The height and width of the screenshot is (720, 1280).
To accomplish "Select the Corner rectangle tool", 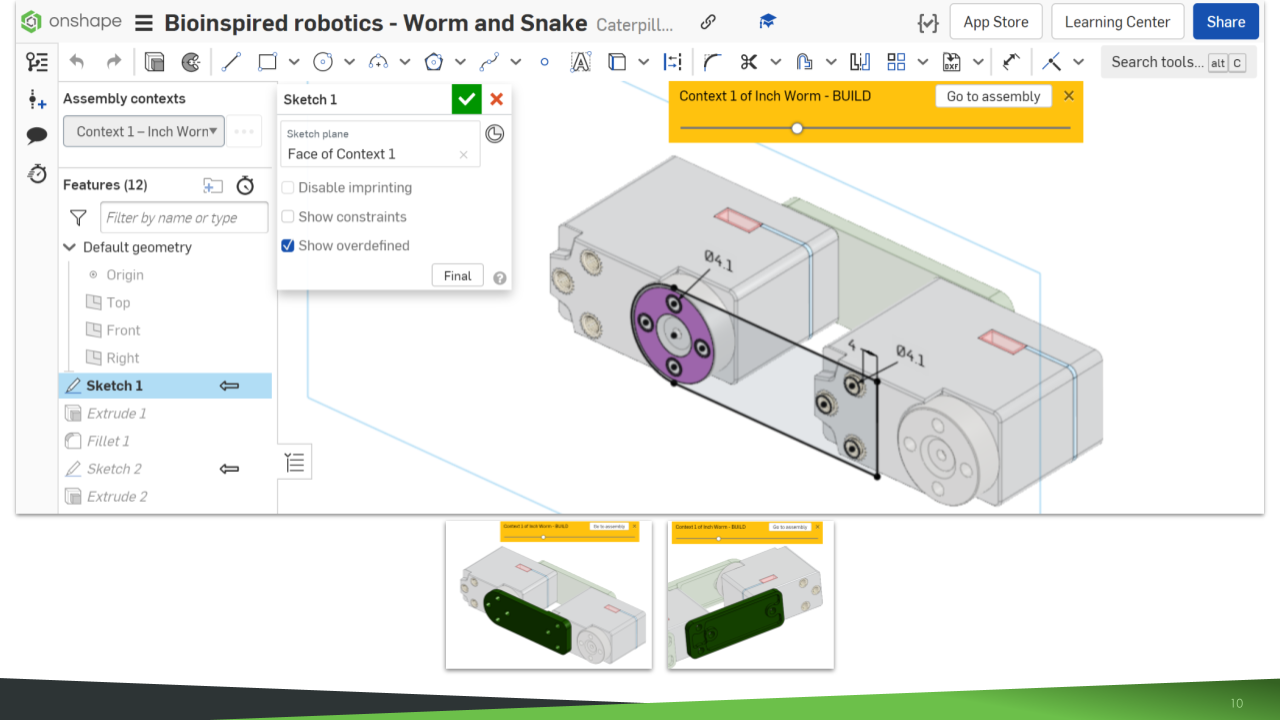I will (x=266, y=61).
